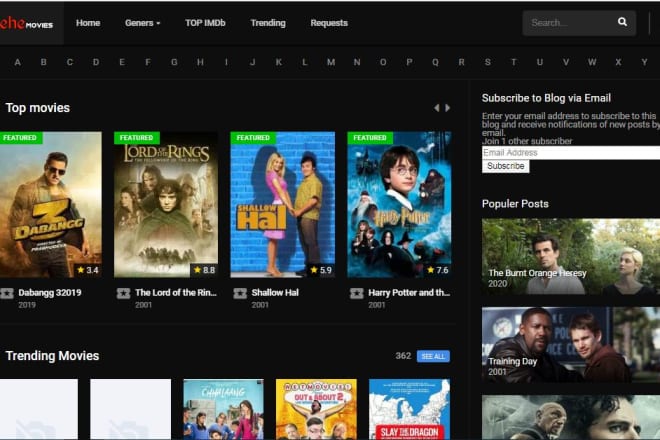This screenshot has height=440, width=660.
Task: Open the Geners dropdown menu
Action: [142, 23]
